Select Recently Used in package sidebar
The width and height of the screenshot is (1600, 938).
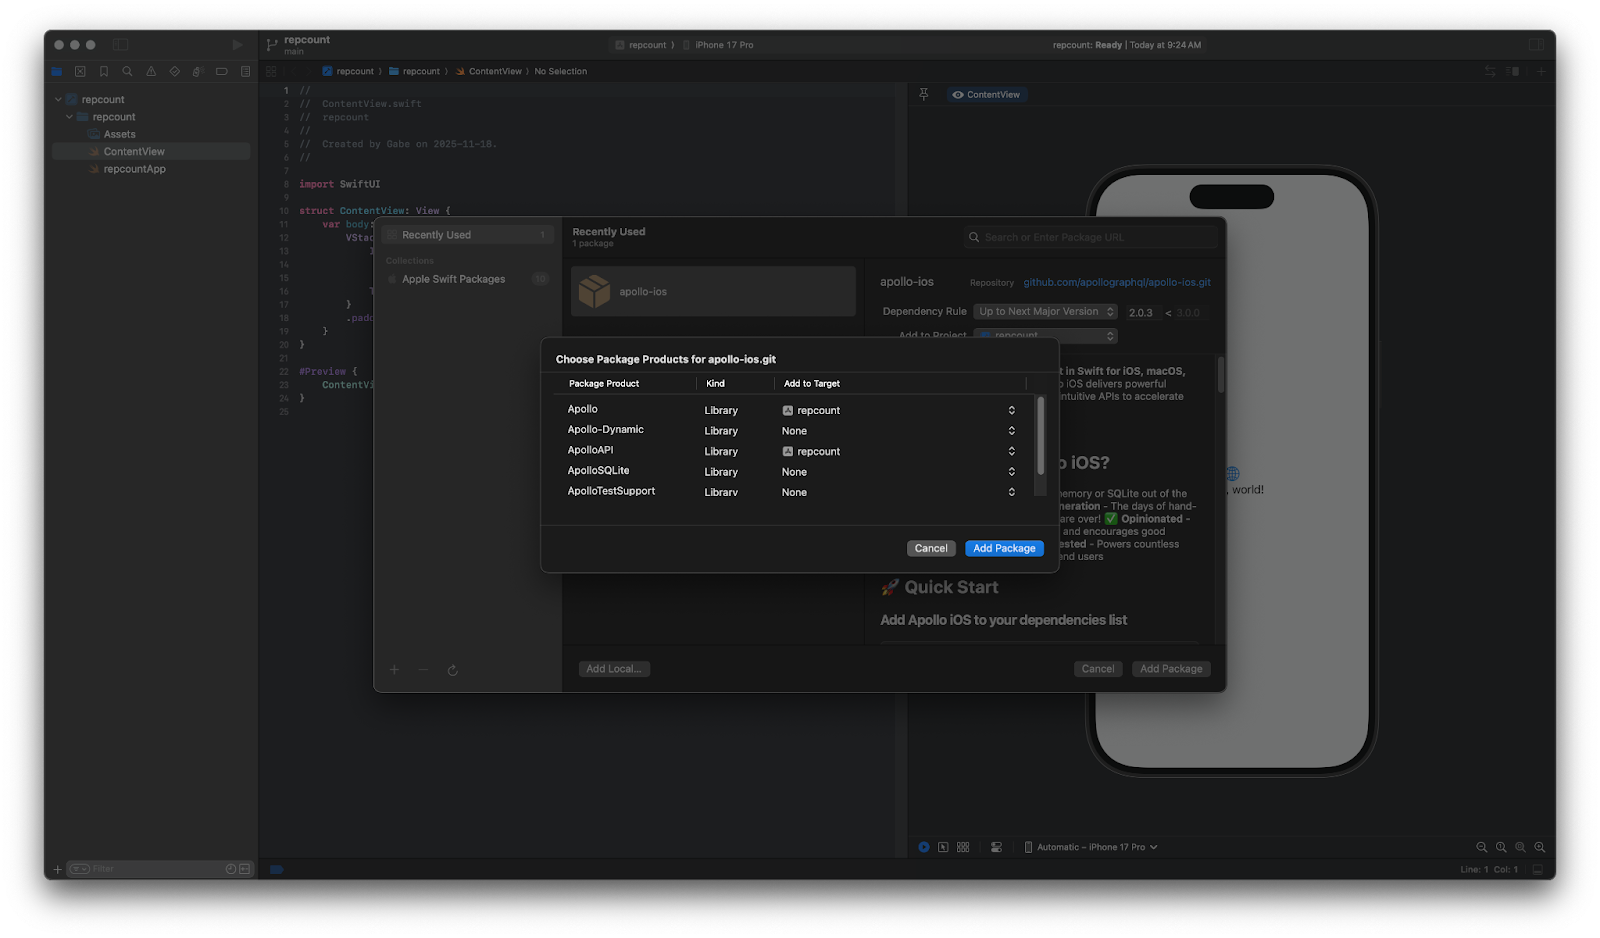point(467,235)
